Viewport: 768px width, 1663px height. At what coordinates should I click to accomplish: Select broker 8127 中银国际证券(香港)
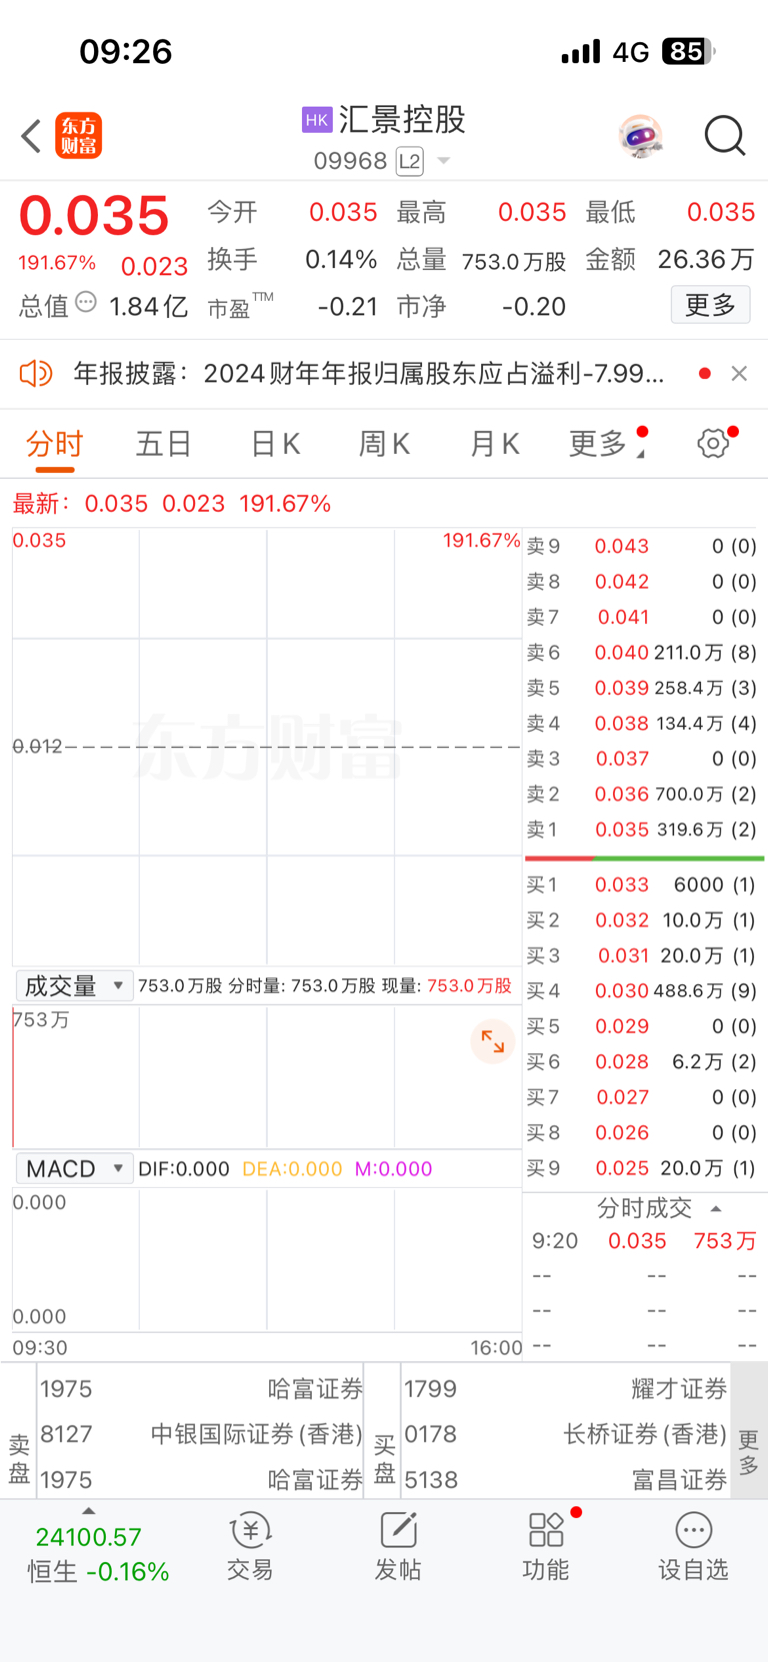(x=201, y=1434)
